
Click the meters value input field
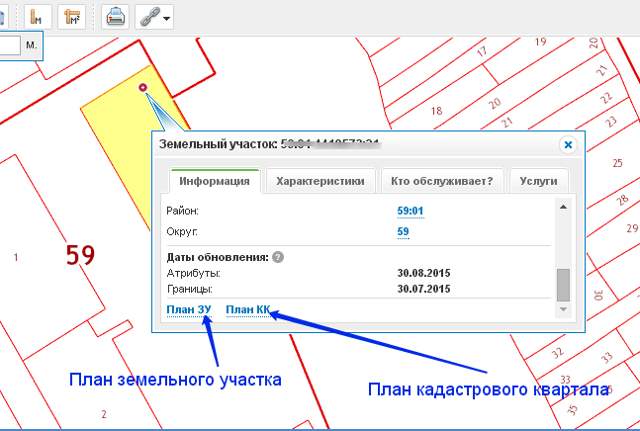pos(10,45)
